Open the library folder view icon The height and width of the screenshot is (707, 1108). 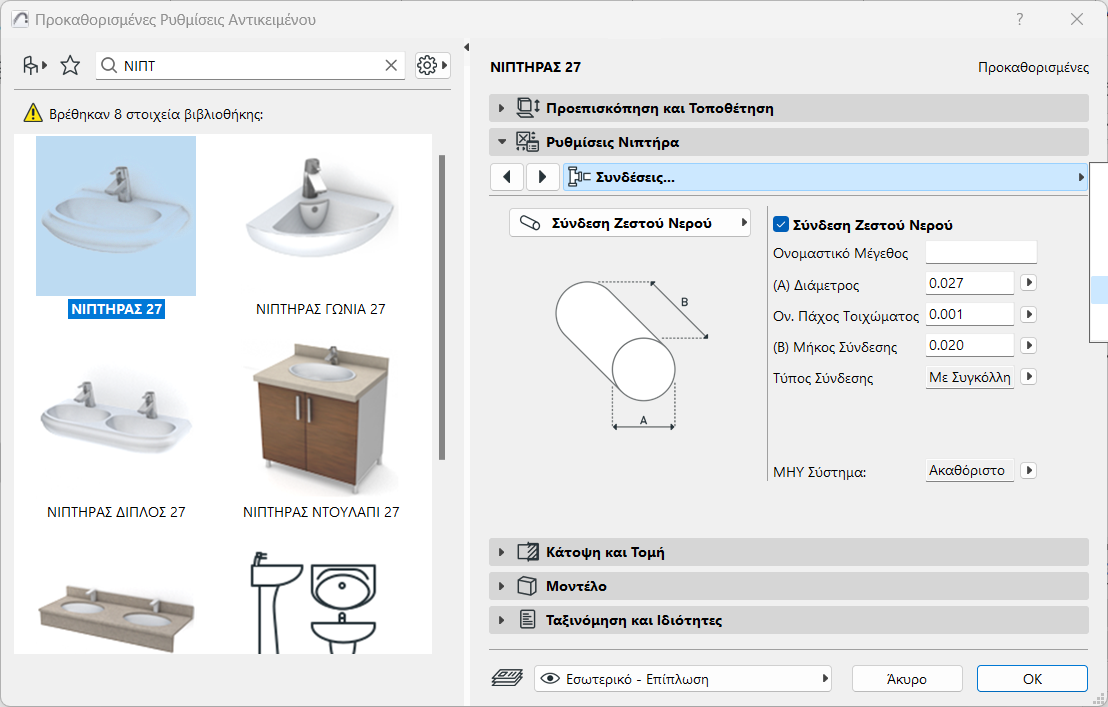tap(33, 66)
